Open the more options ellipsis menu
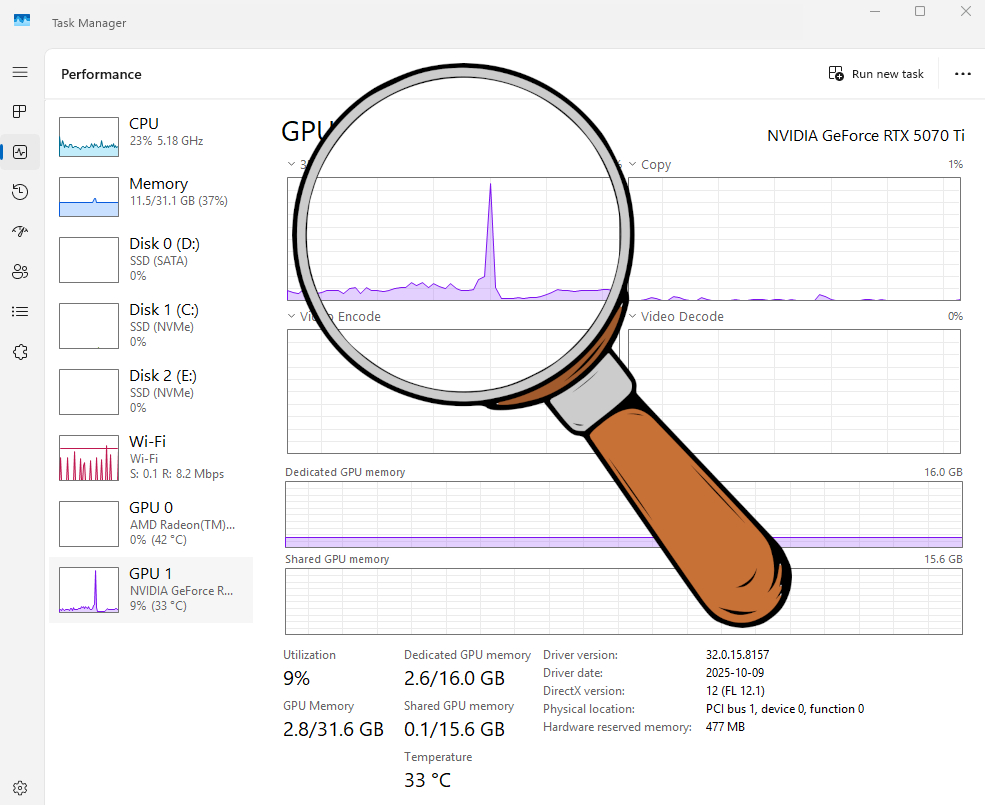 962,73
